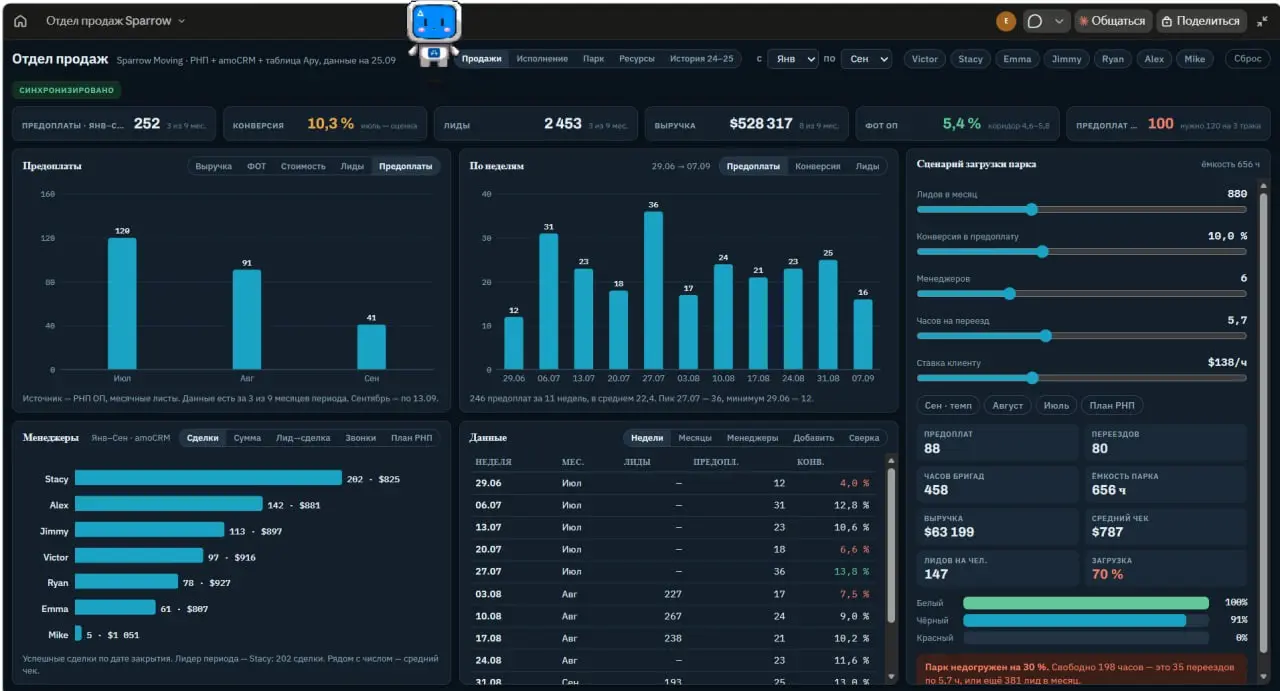The height and width of the screenshot is (691, 1280).
Task: Open the Сен end month dropdown
Action: click(x=866, y=59)
